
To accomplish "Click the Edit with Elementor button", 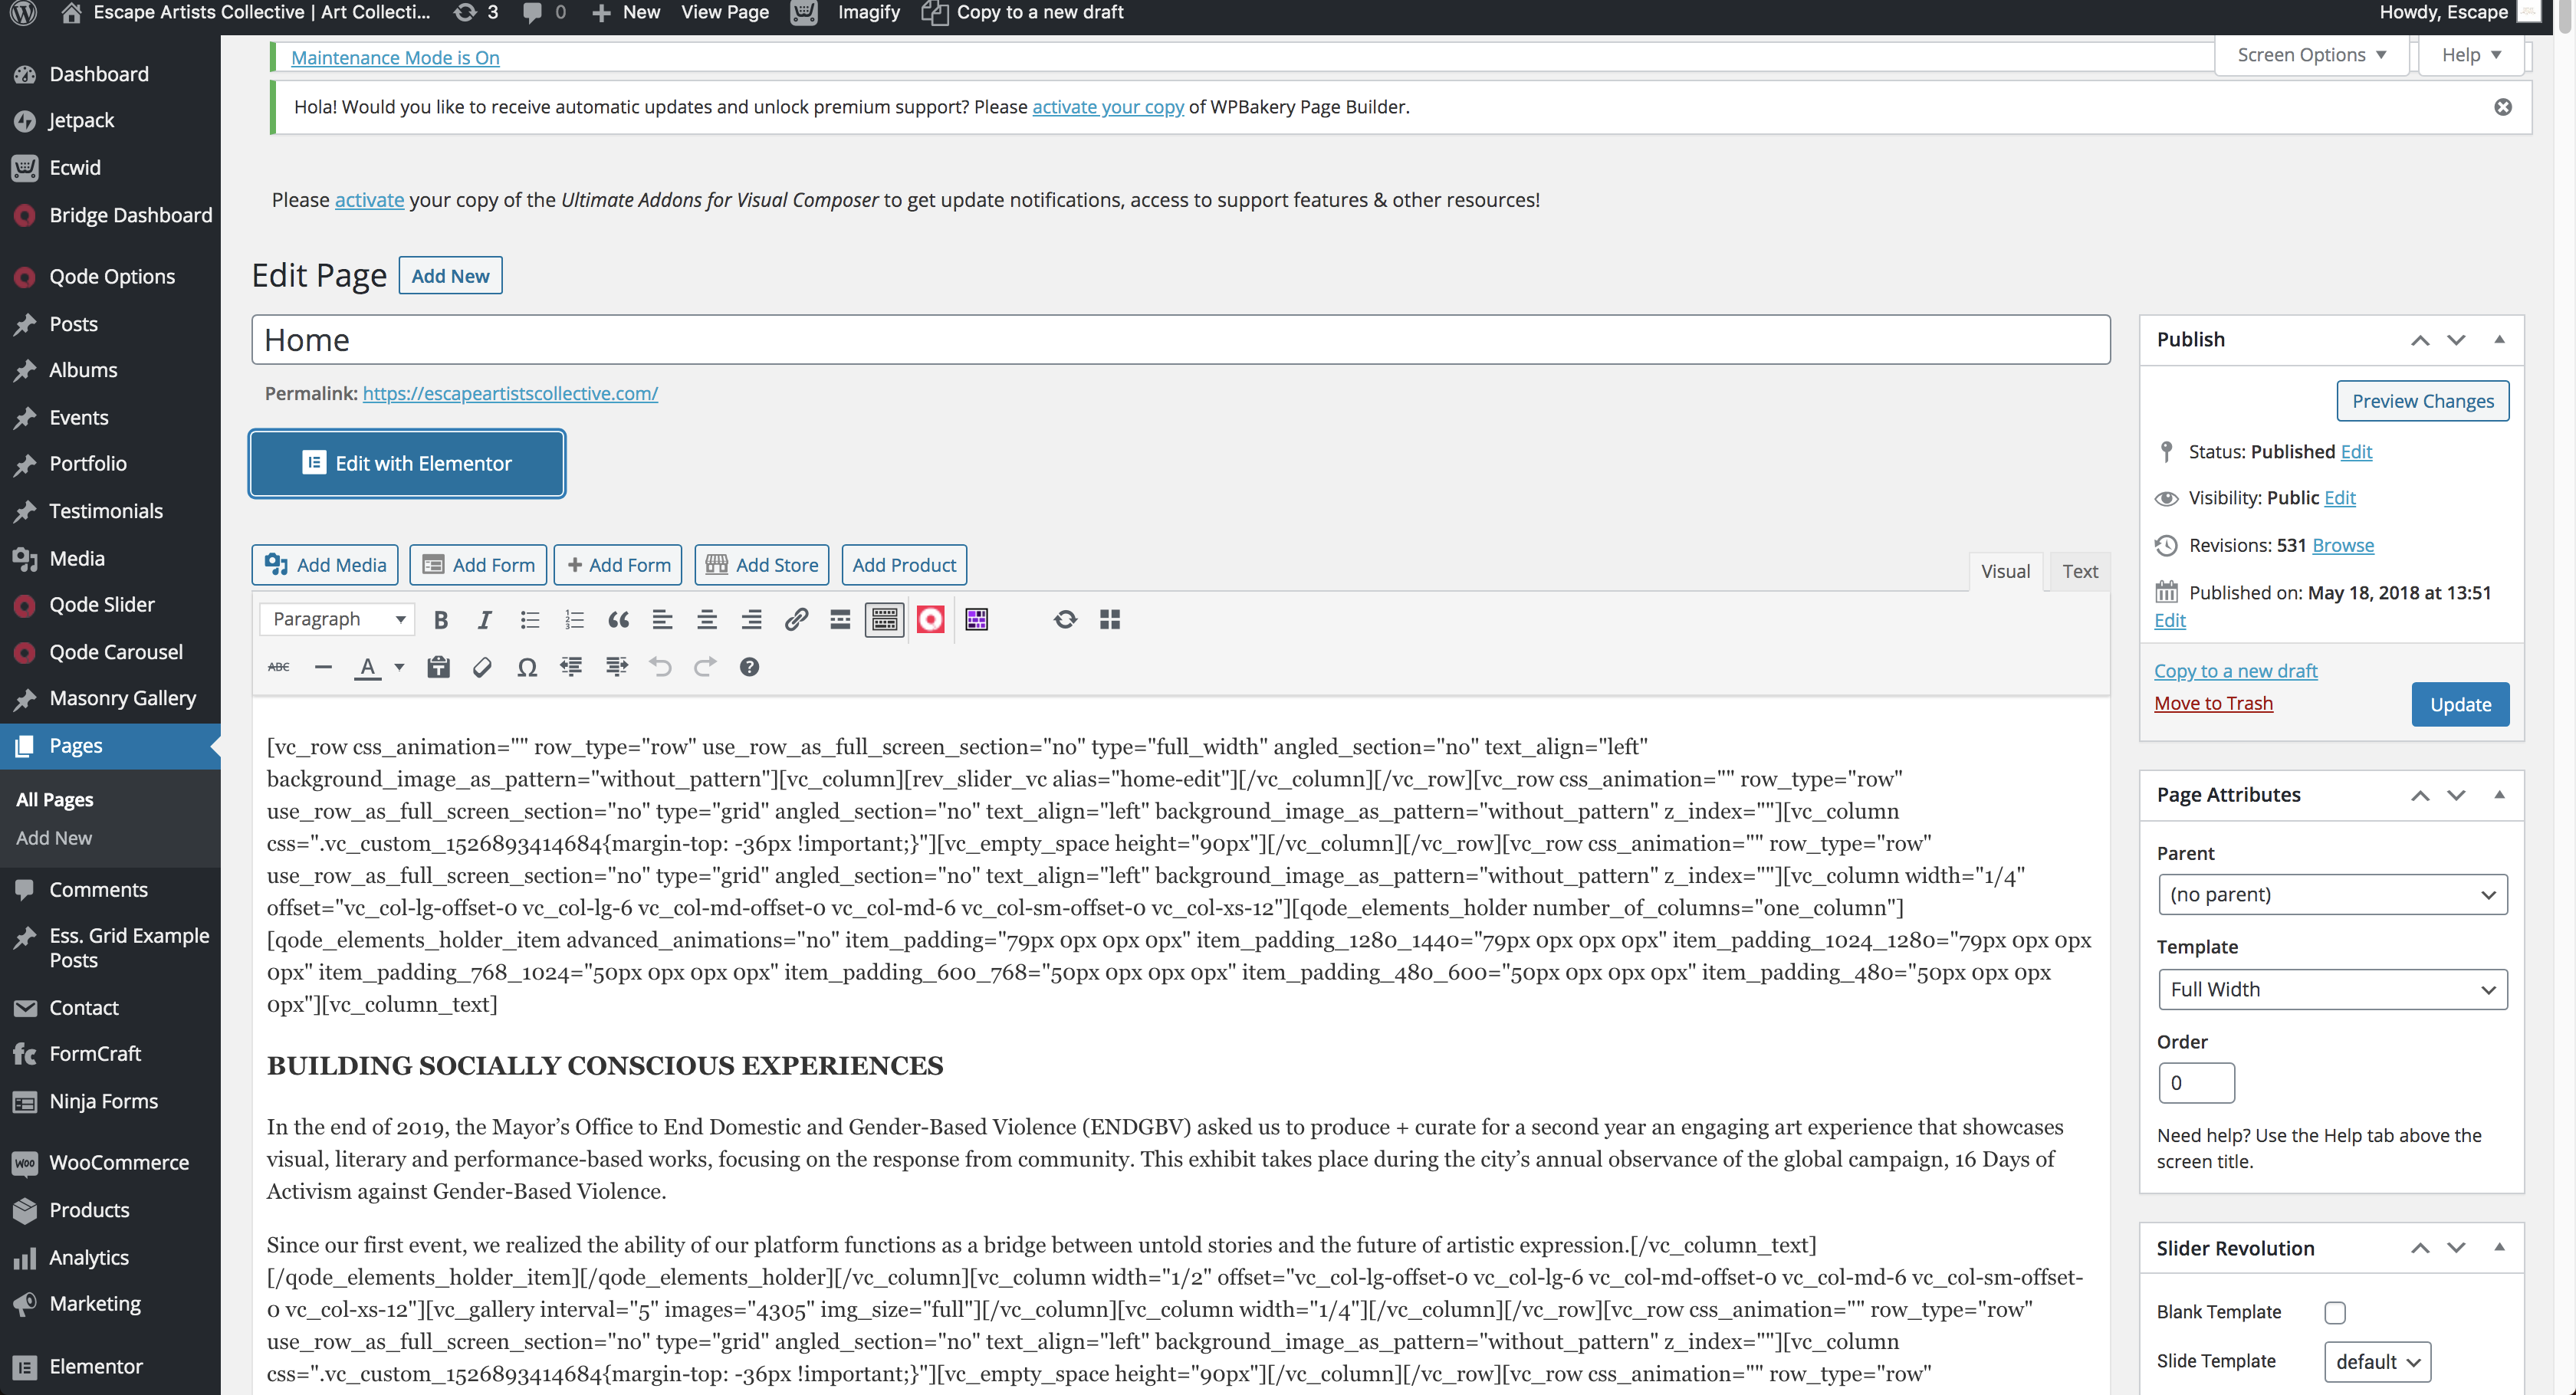I will click(407, 463).
